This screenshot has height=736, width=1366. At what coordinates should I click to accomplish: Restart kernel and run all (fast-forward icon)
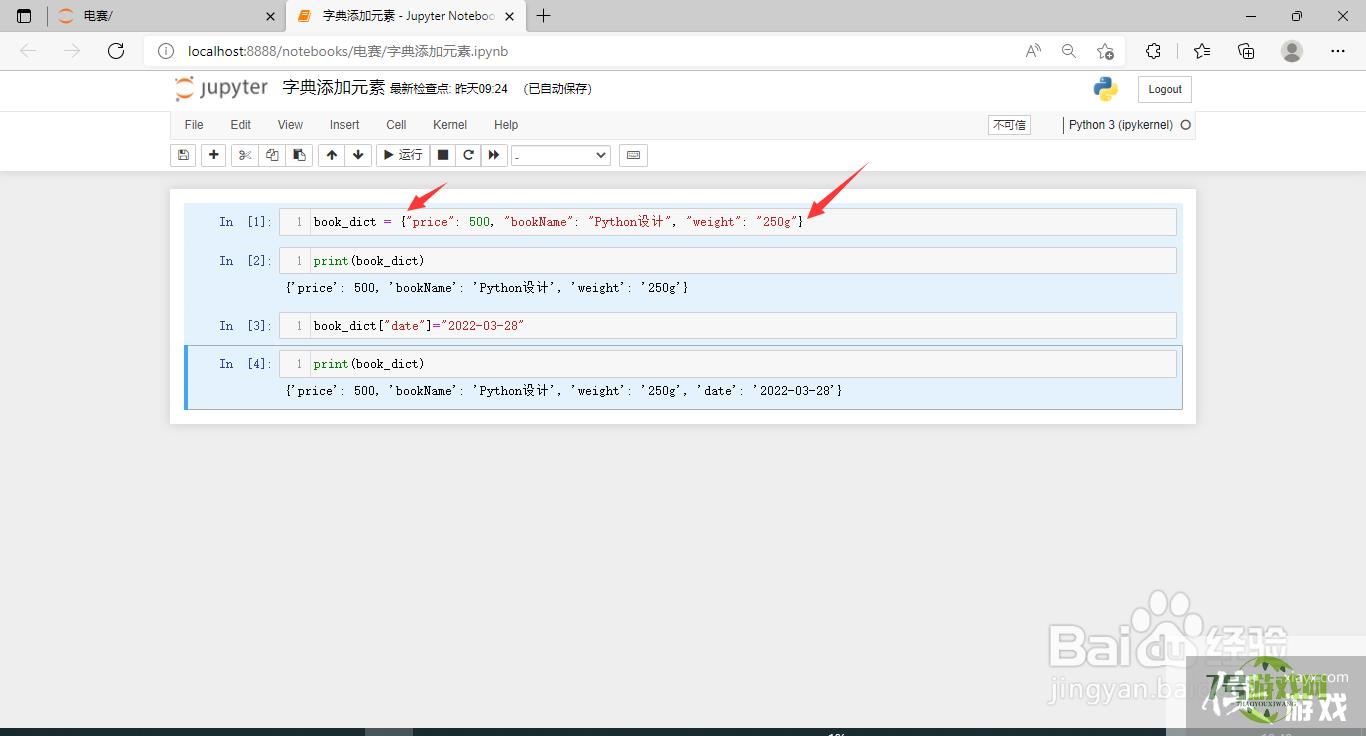click(x=494, y=155)
